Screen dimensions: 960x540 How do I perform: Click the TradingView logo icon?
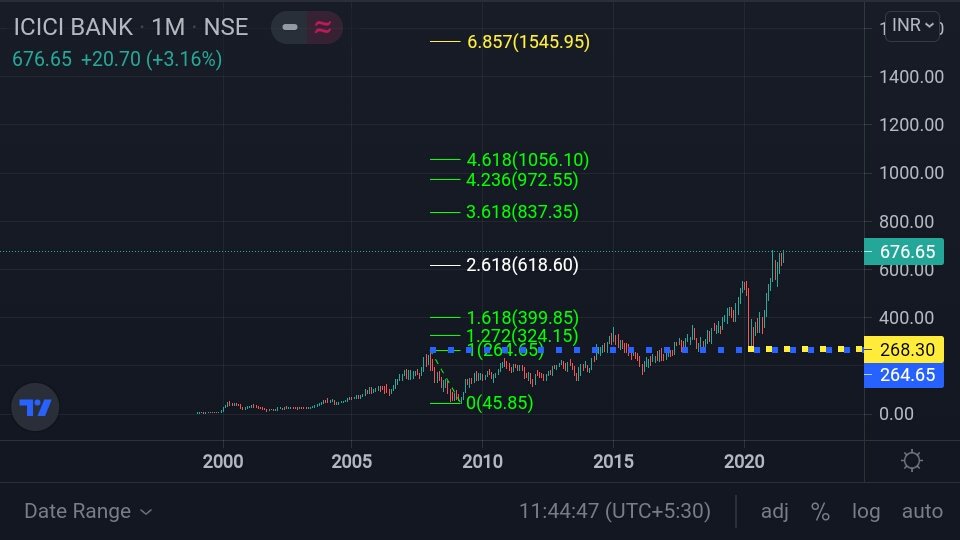tap(35, 407)
